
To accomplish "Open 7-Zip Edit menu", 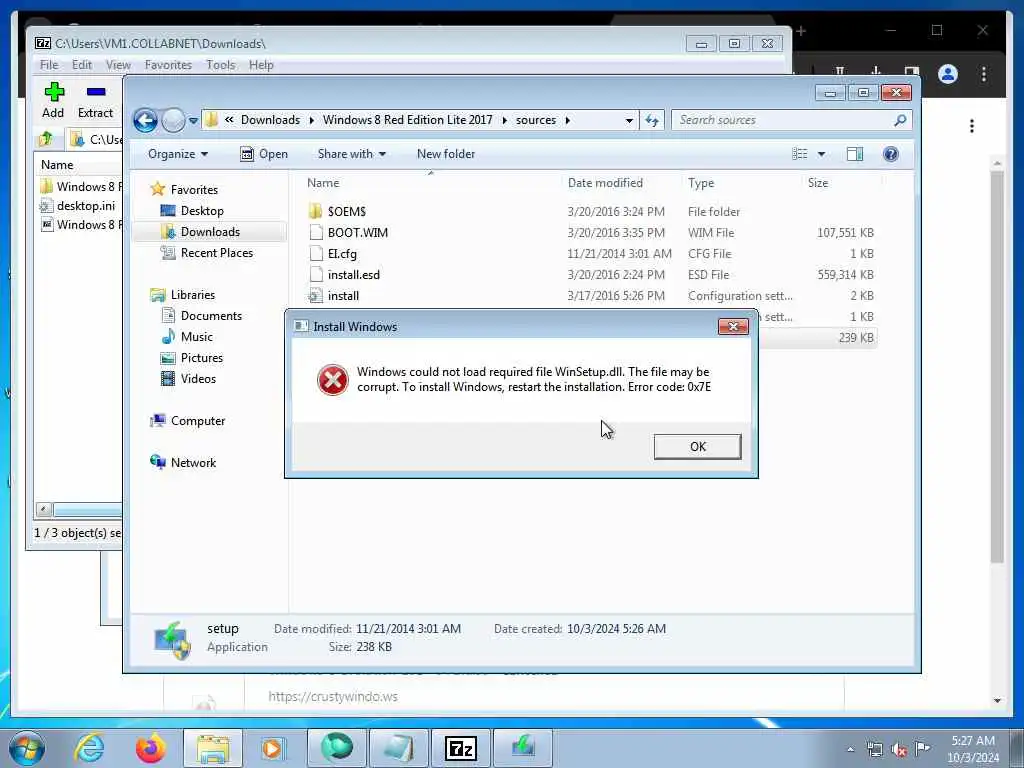I will (x=82, y=65).
